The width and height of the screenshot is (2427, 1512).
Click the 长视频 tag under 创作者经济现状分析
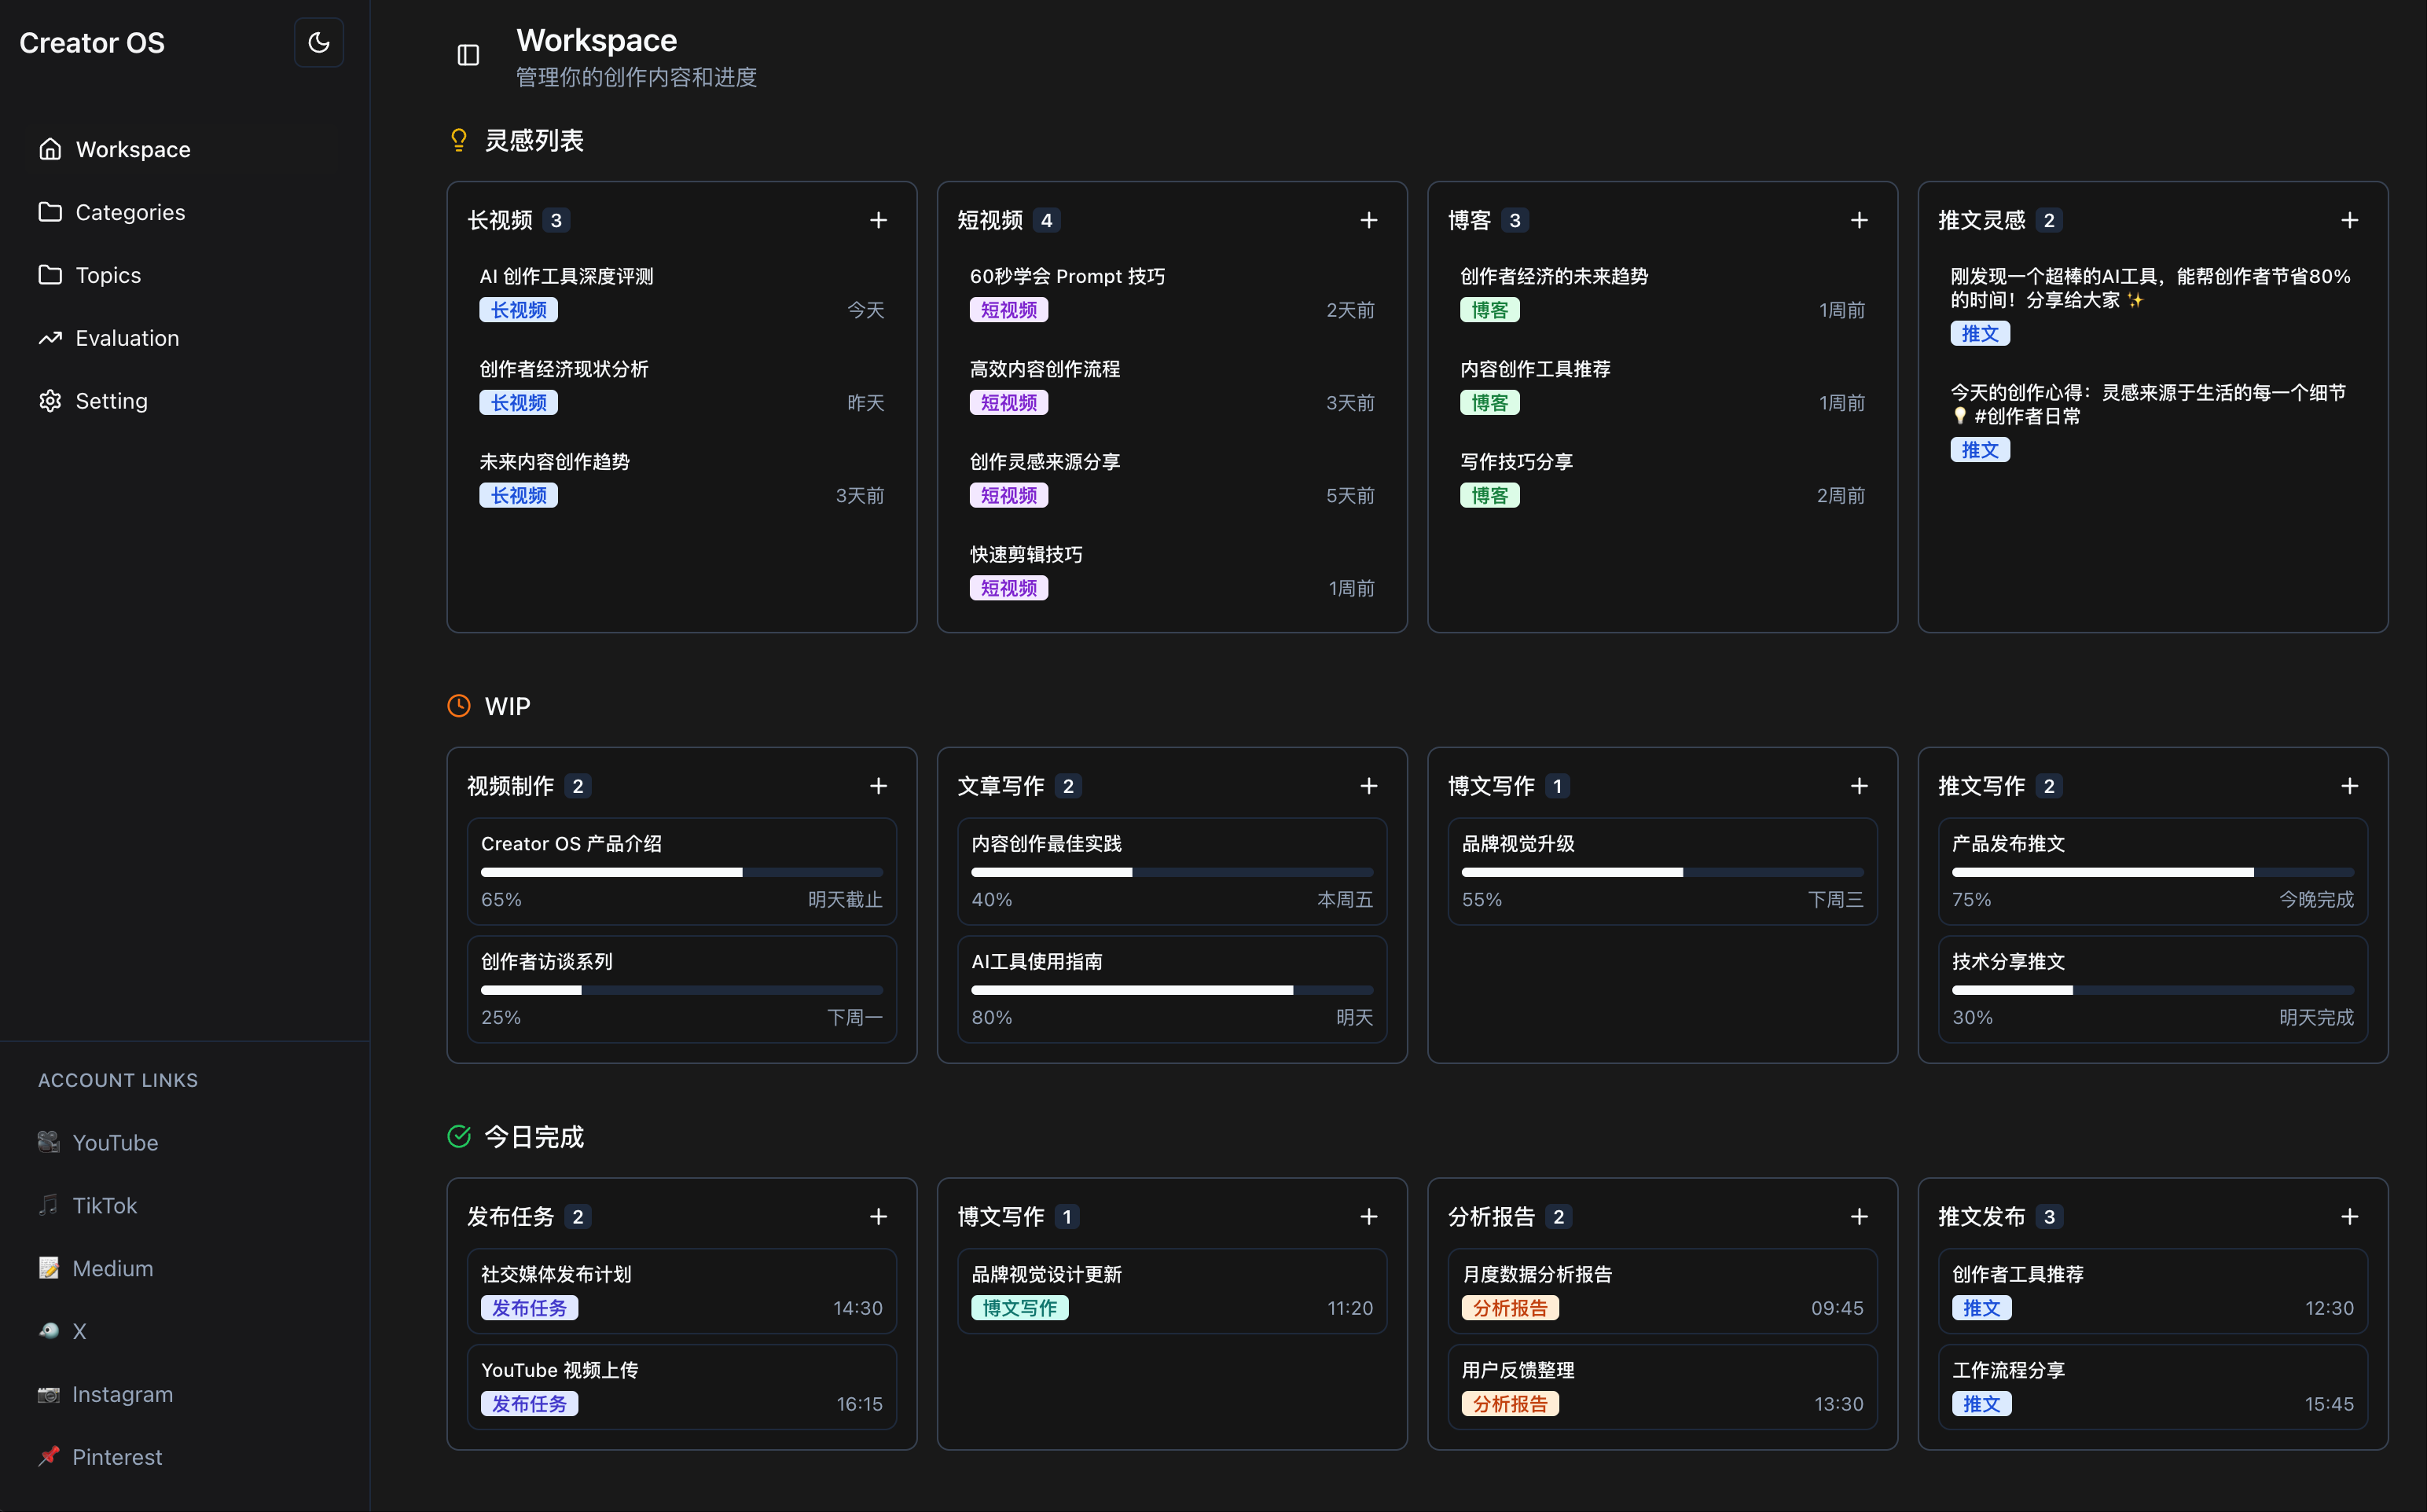[518, 402]
